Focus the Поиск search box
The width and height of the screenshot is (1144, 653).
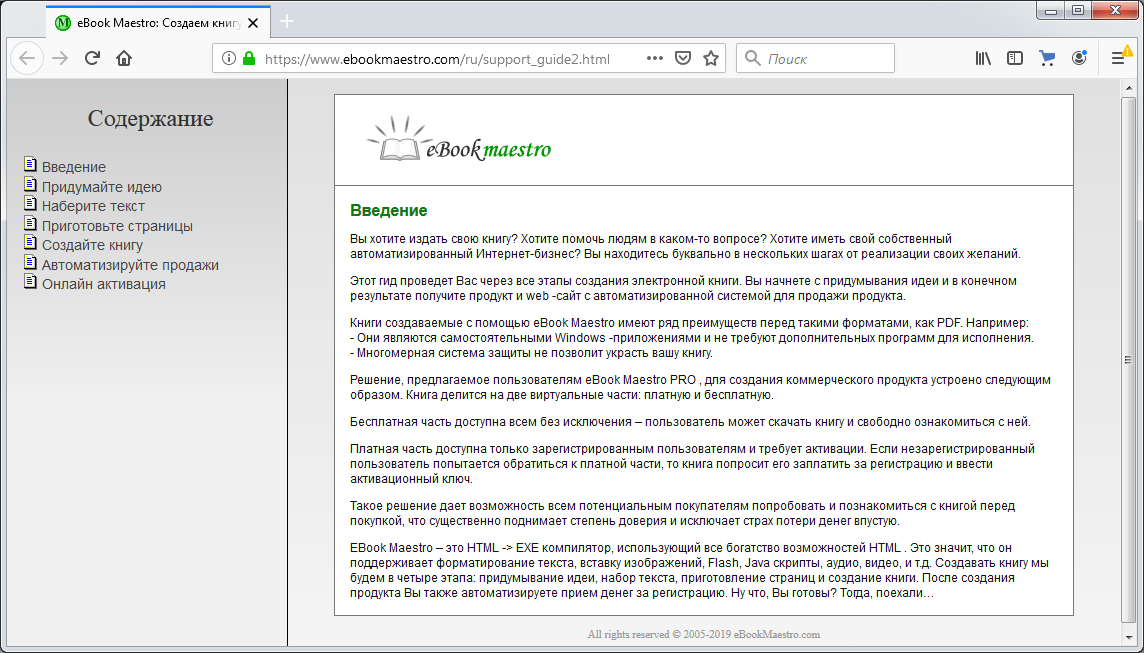click(x=815, y=58)
